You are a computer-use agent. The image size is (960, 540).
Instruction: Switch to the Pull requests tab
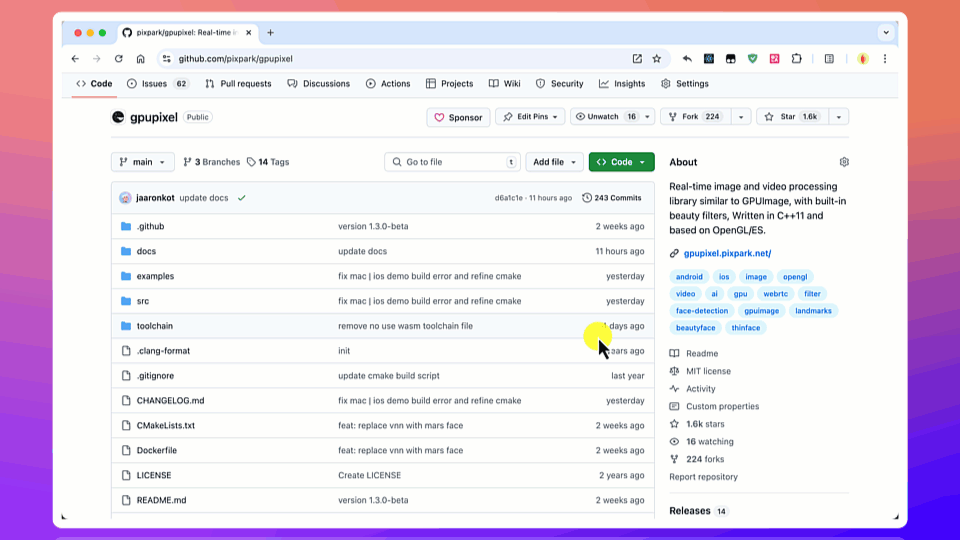[238, 84]
